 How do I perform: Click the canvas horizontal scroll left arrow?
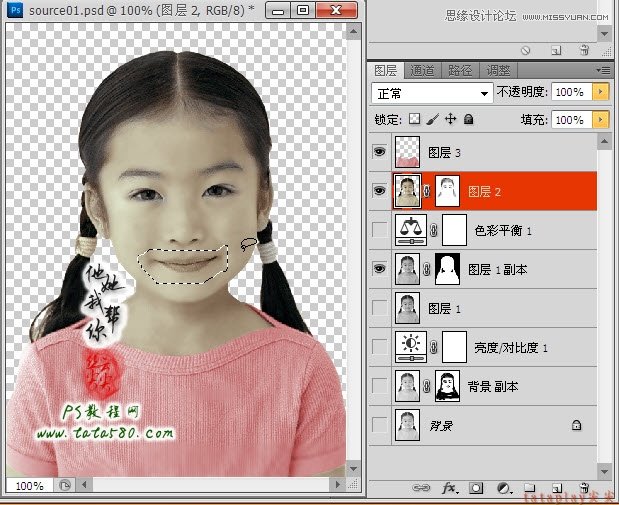(84, 484)
